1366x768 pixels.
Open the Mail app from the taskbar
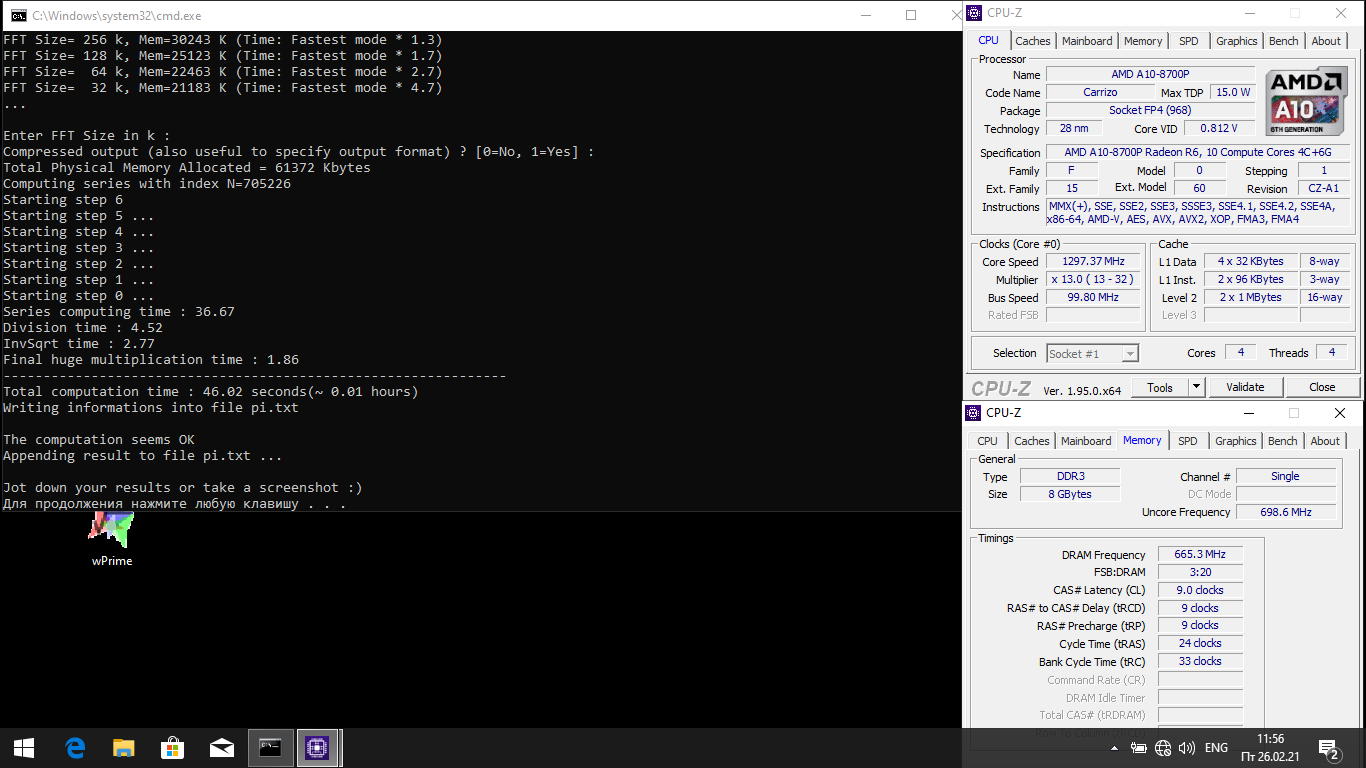[221, 748]
